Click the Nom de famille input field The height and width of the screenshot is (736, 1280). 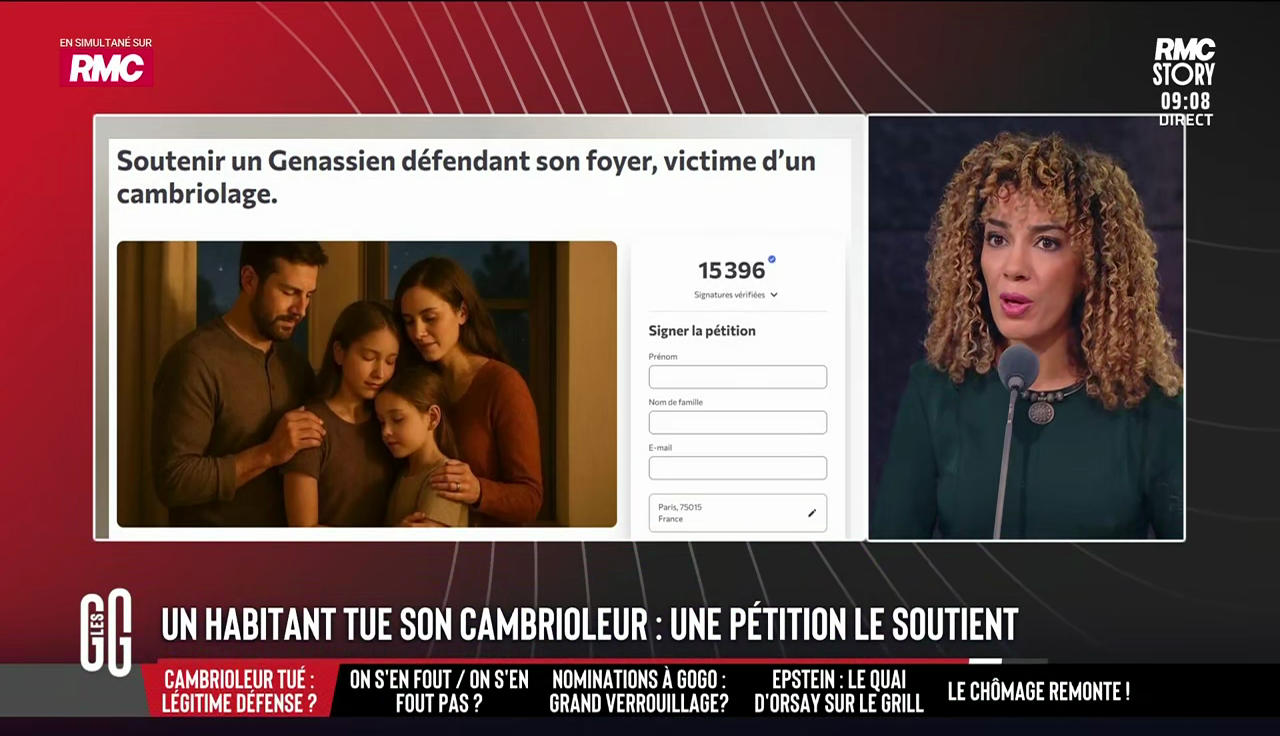pyautogui.click(x=738, y=422)
